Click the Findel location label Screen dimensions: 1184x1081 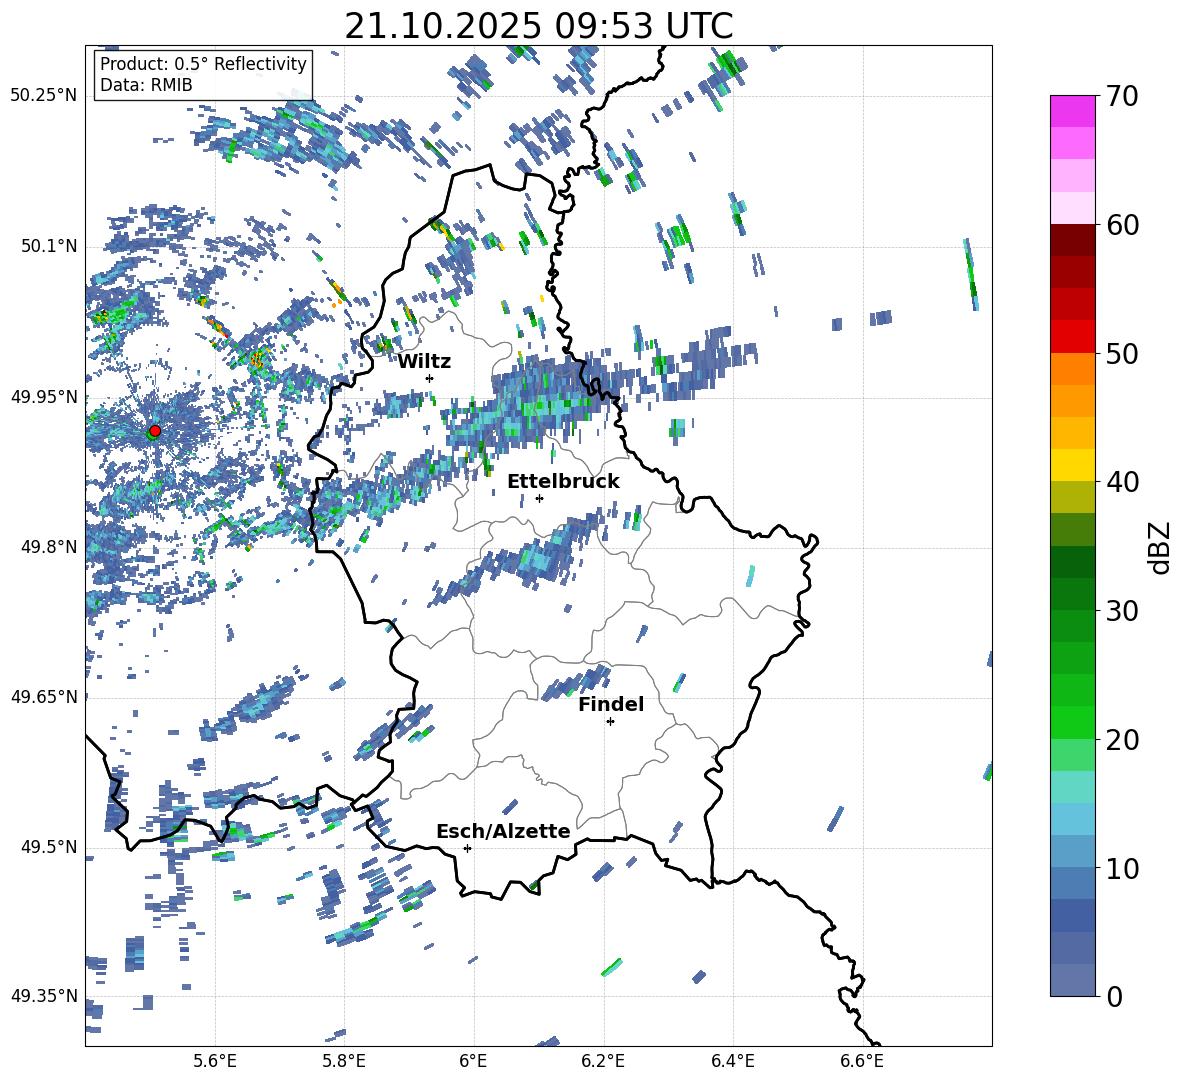click(611, 704)
